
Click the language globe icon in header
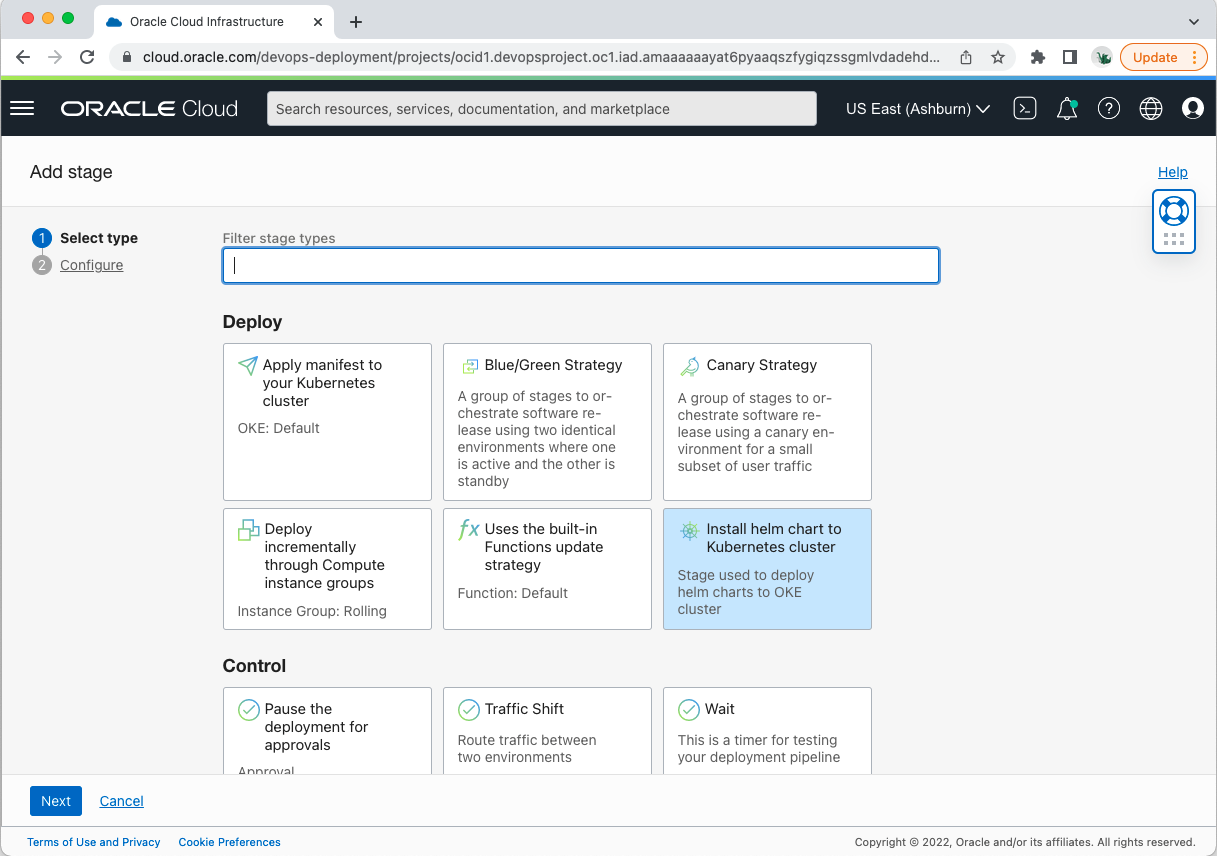click(x=1150, y=108)
